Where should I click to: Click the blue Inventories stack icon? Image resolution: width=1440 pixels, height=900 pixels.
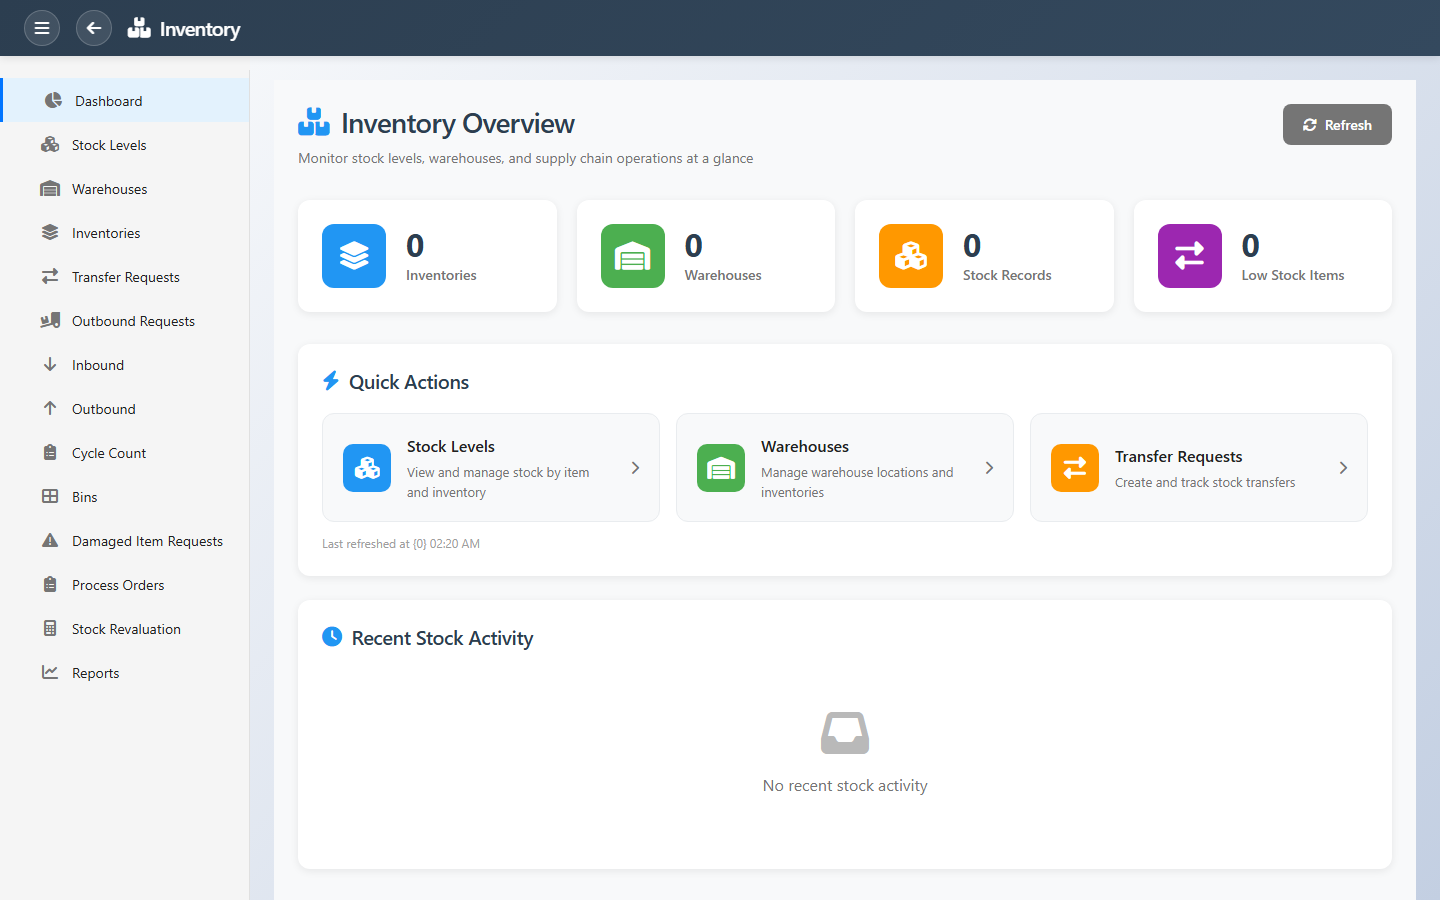(x=354, y=256)
